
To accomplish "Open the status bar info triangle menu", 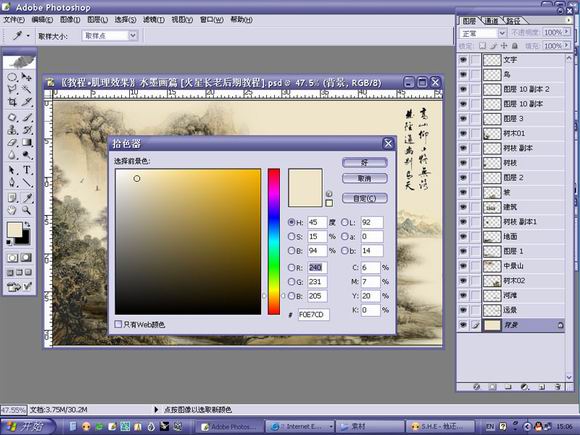I will 156,409.
